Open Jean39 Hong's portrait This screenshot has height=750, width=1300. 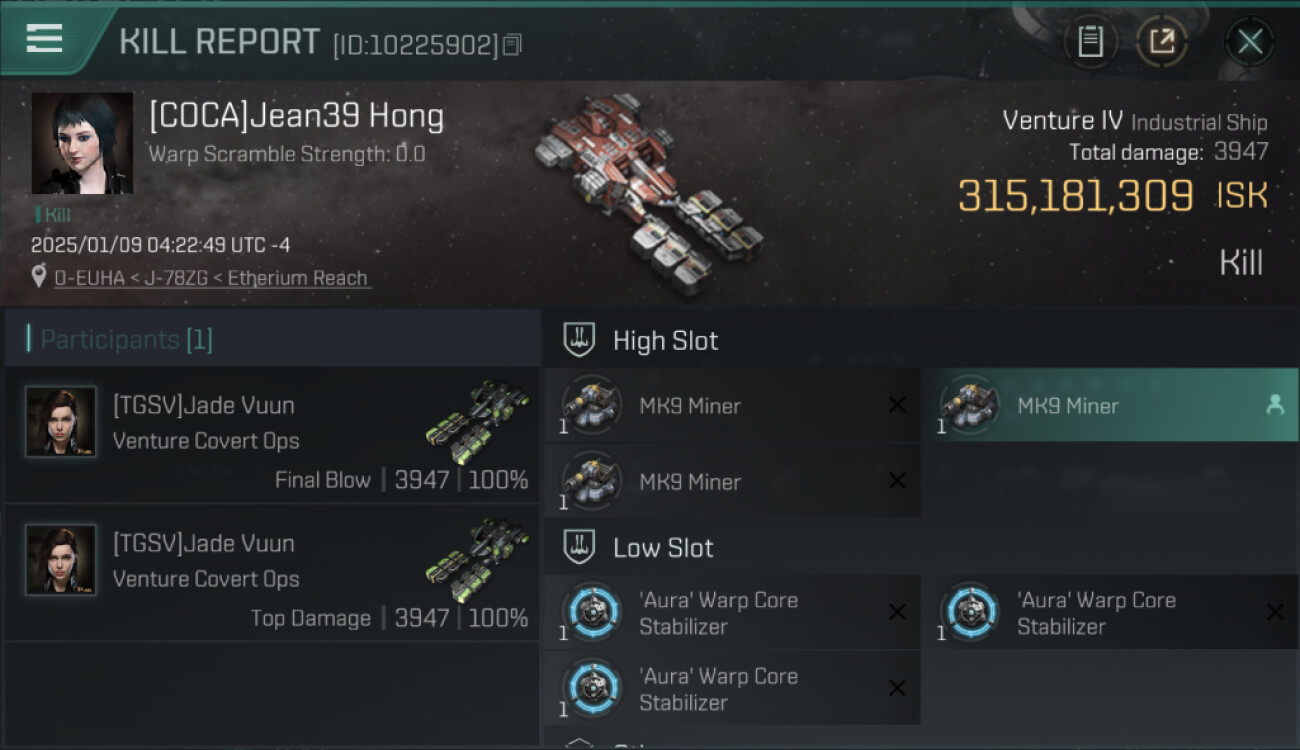tap(82, 144)
